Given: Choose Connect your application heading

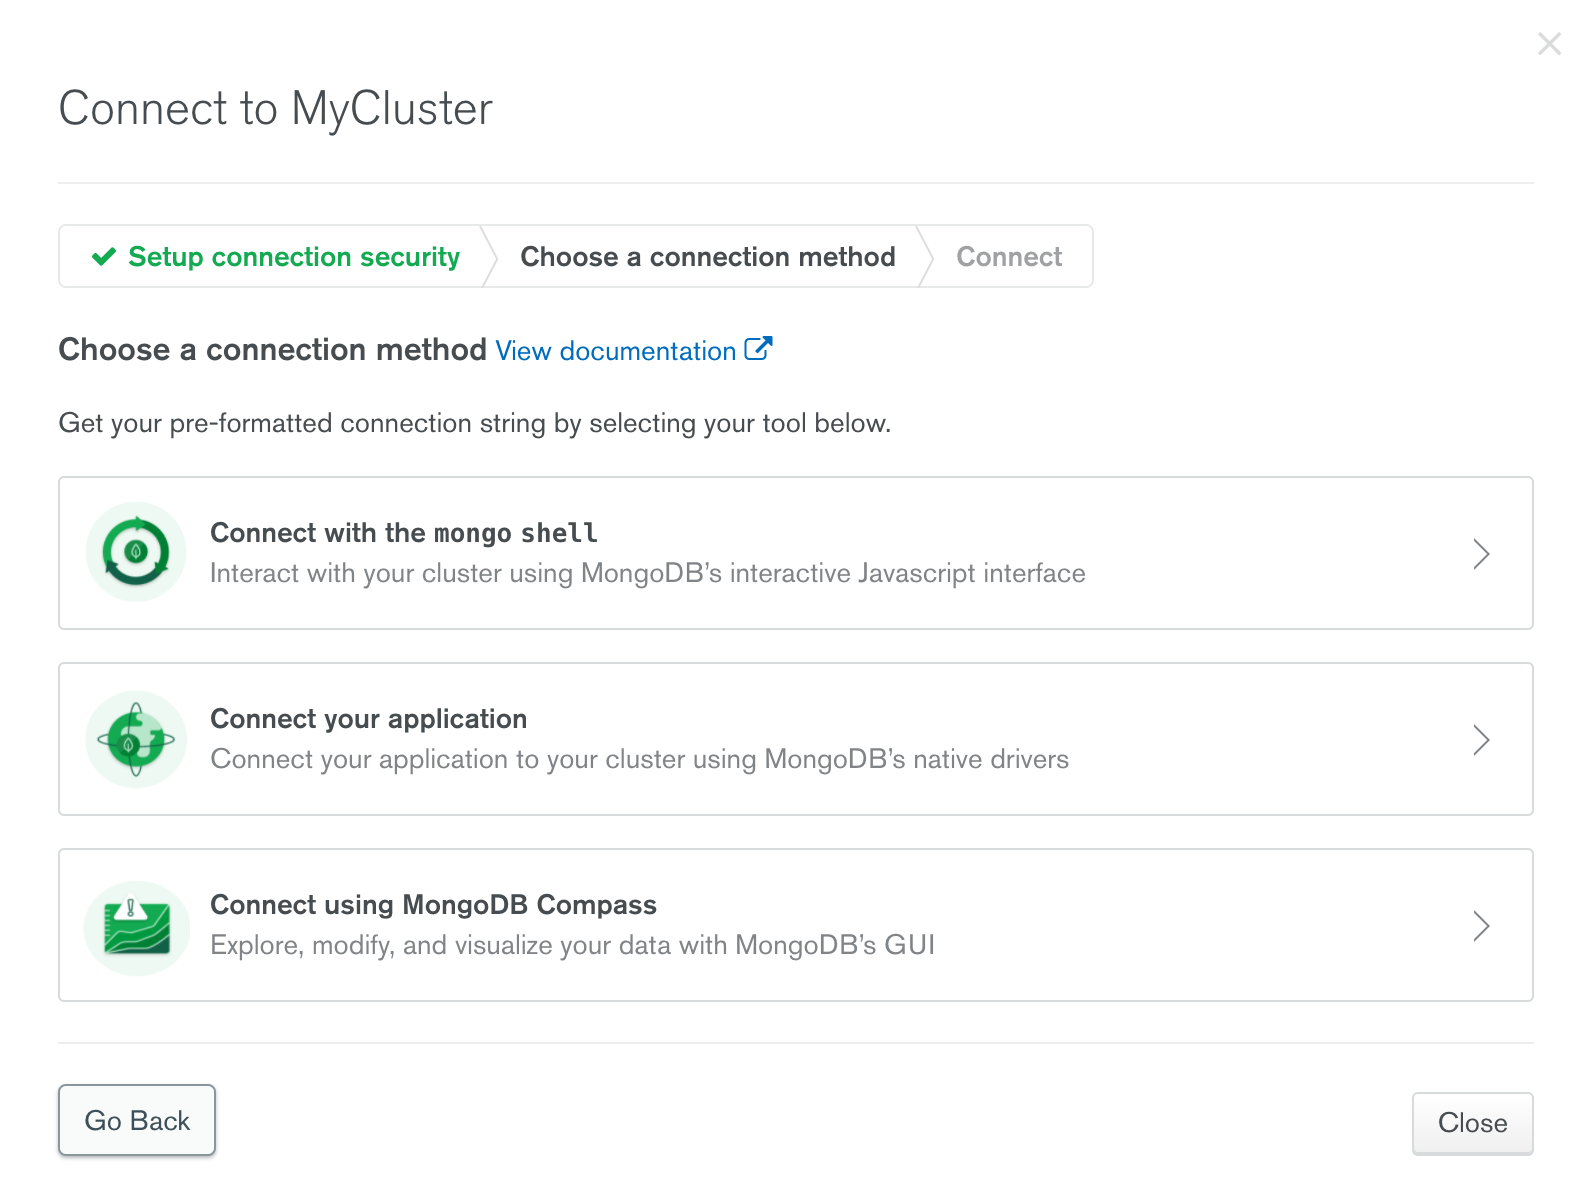Looking at the screenshot, I should [x=369, y=719].
